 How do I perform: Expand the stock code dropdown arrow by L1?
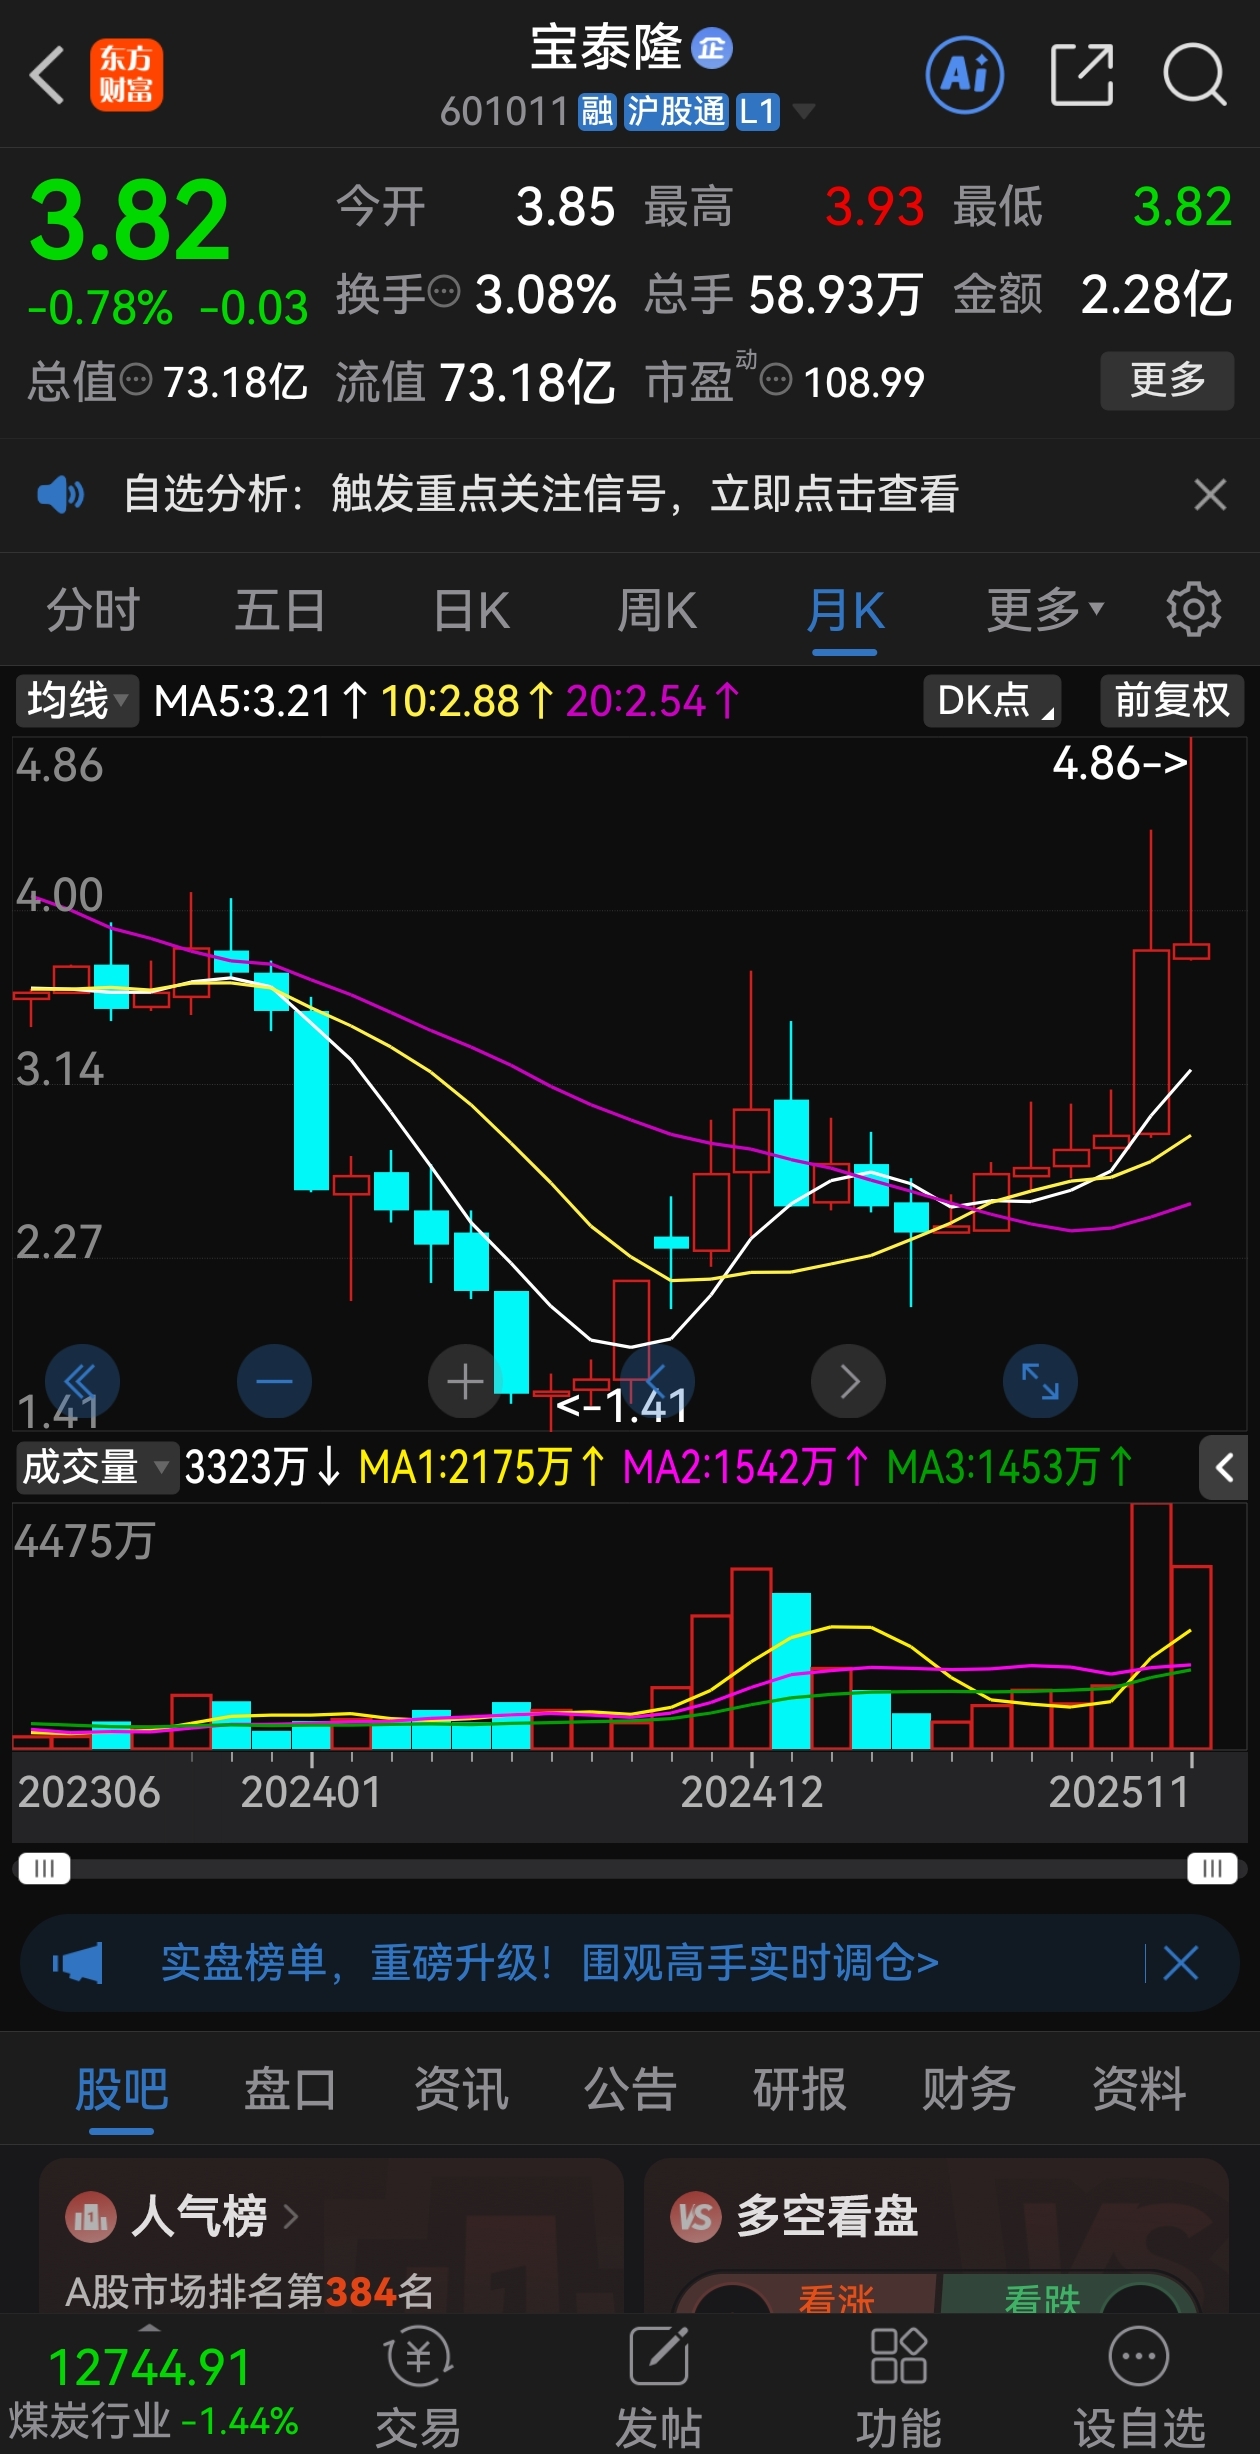click(803, 111)
